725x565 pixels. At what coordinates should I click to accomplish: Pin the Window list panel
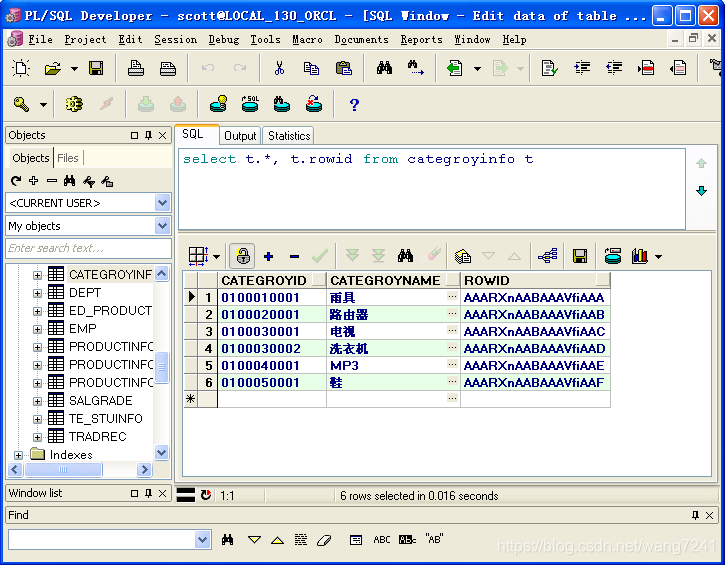click(x=148, y=493)
